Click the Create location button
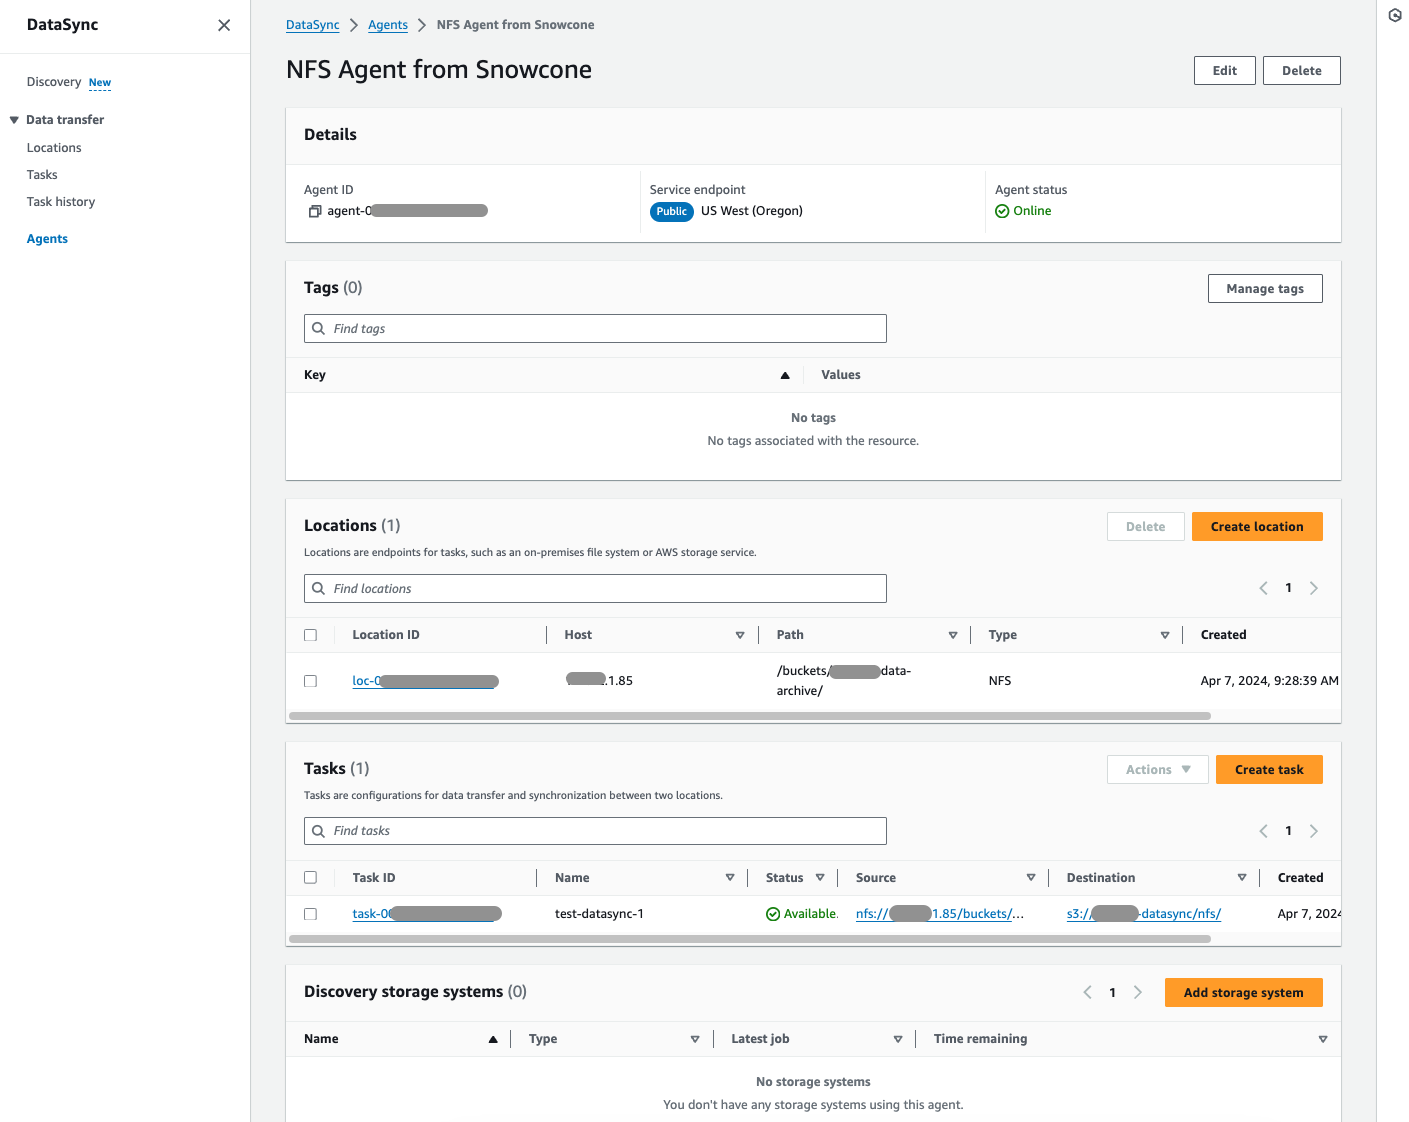 click(x=1257, y=527)
